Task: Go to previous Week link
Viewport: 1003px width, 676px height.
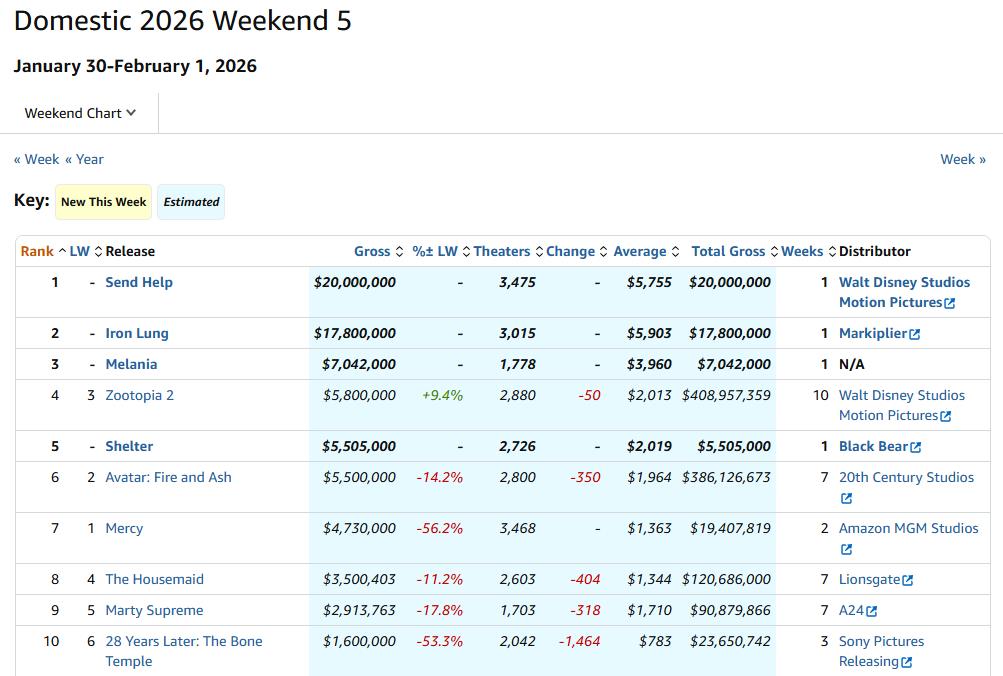Action: pyautogui.click(x=36, y=159)
